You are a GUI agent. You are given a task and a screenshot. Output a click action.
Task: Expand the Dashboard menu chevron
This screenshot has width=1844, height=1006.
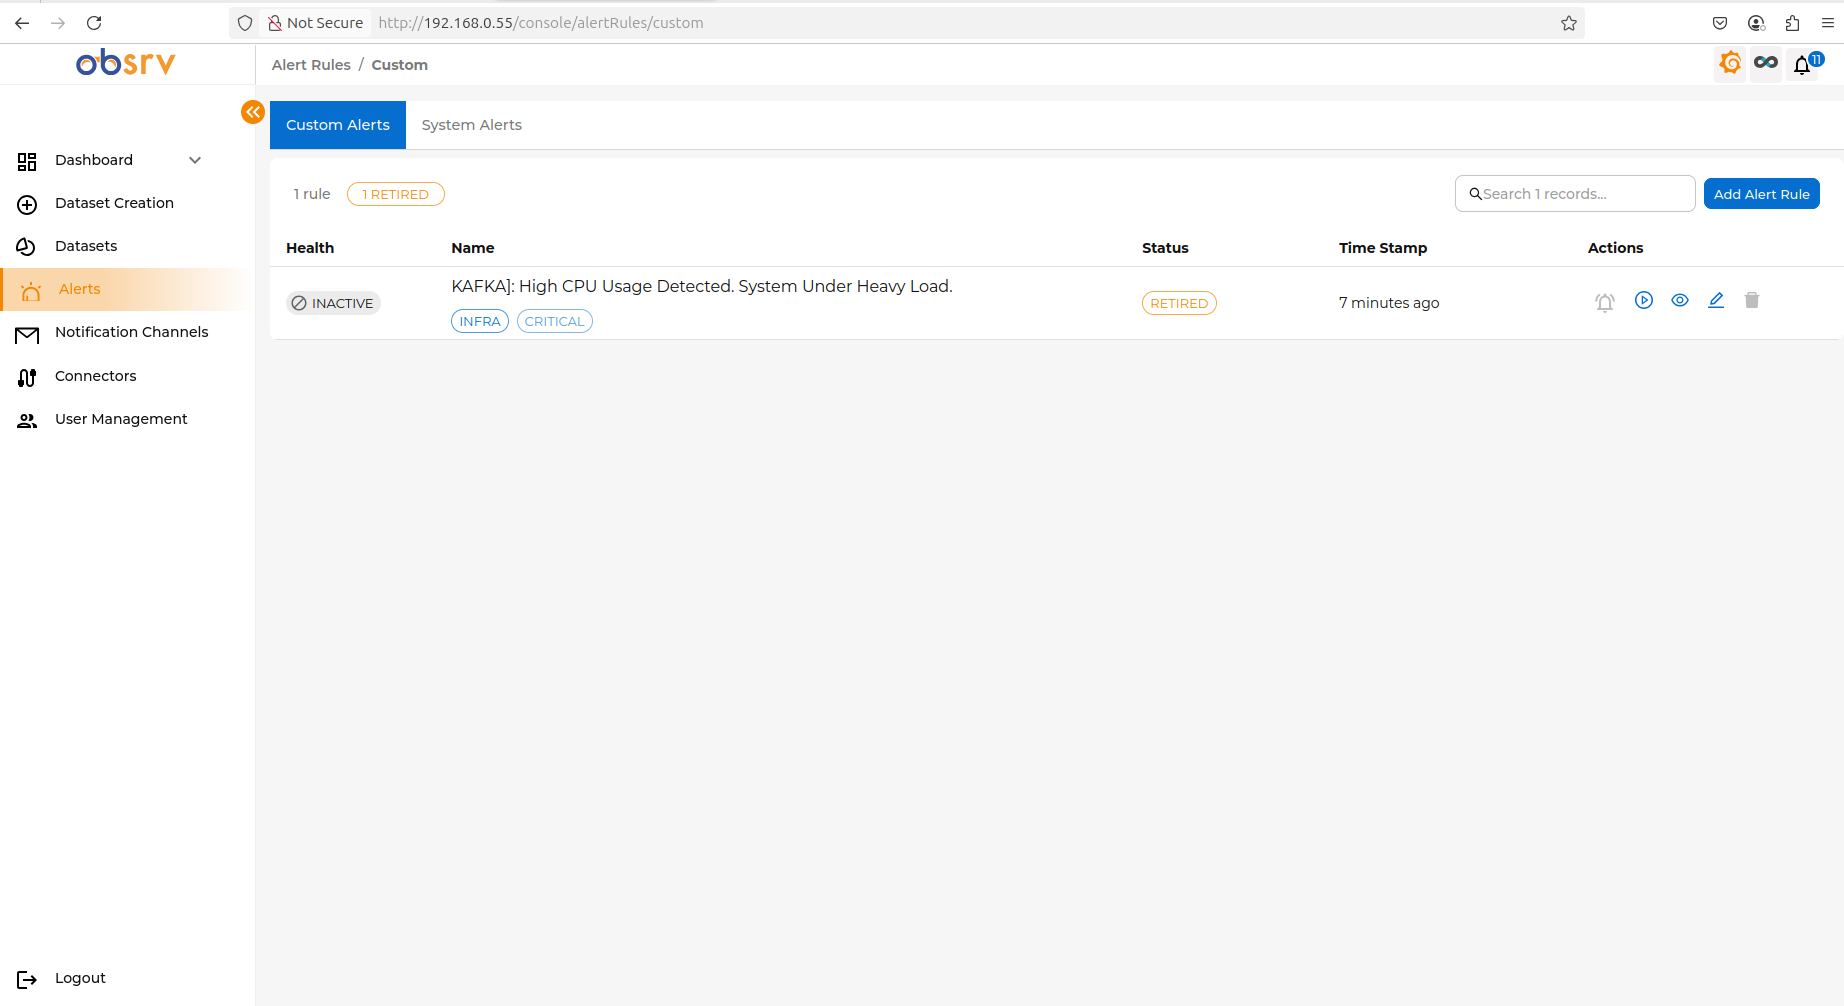click(x=195, y=160)
